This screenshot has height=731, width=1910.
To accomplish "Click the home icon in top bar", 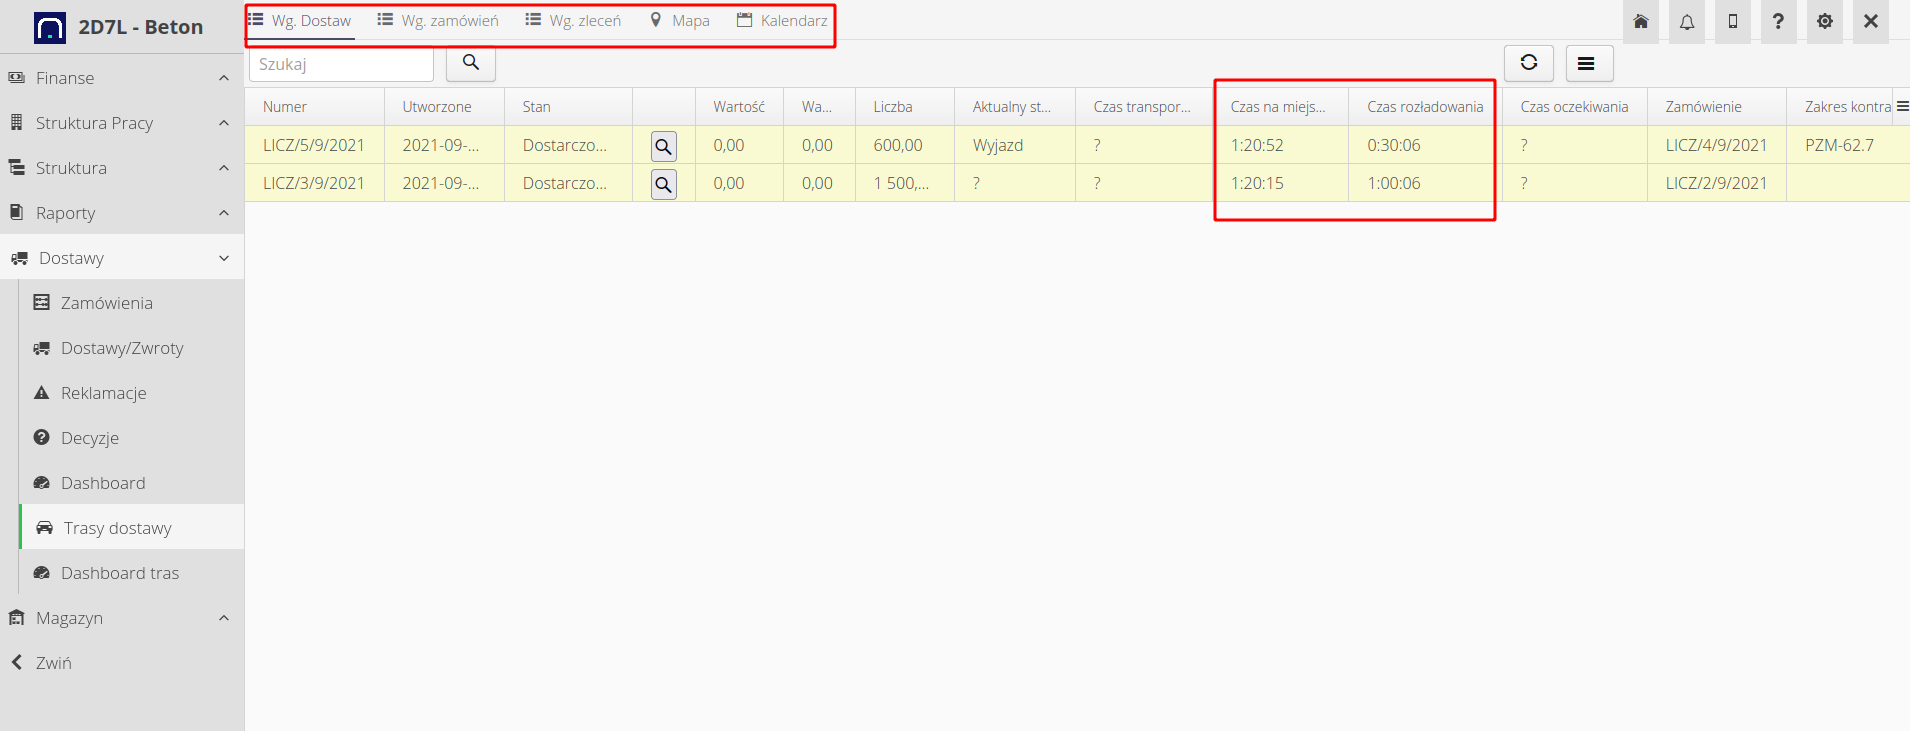I will [1641, 22].
